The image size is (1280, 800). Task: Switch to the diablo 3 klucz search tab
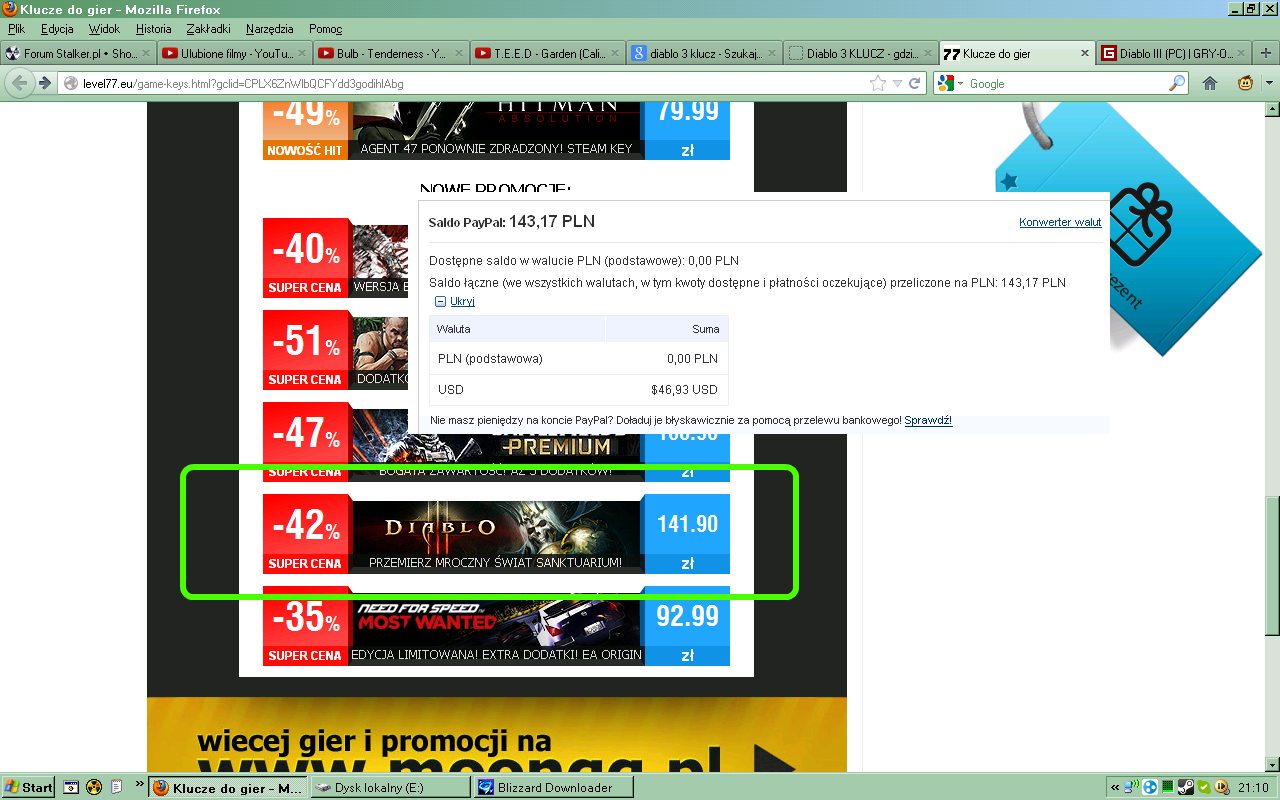[x=703, y=53]
